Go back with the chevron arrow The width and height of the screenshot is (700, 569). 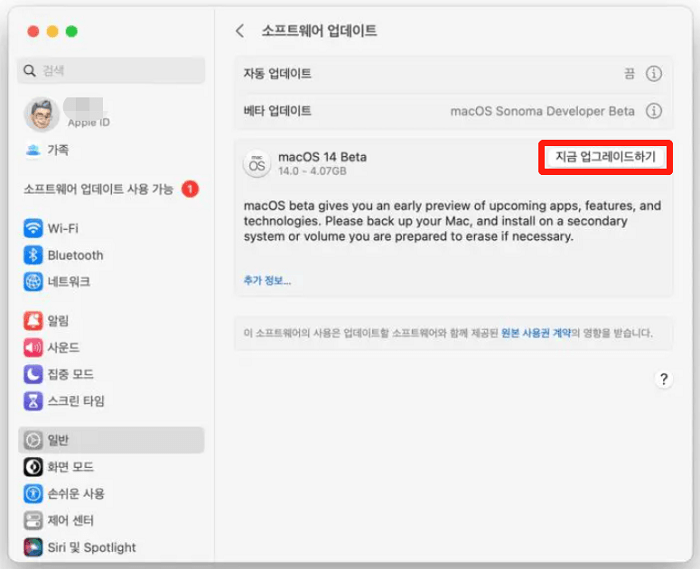[240, 31]
